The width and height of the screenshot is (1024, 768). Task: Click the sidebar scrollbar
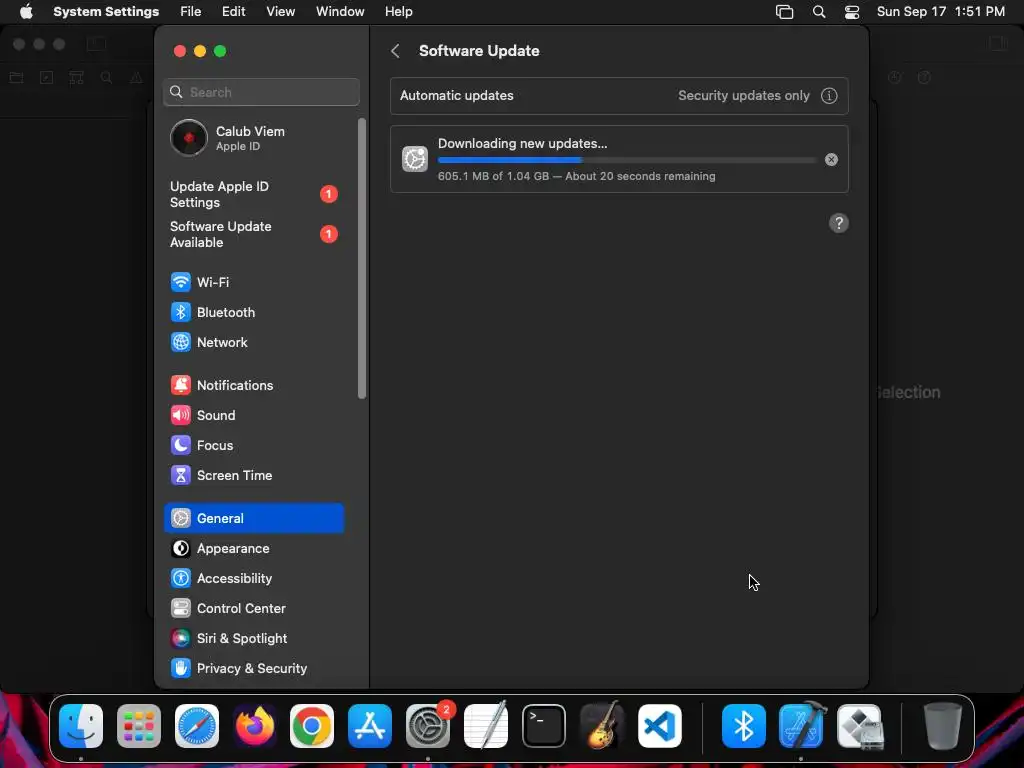coord(362,259)
